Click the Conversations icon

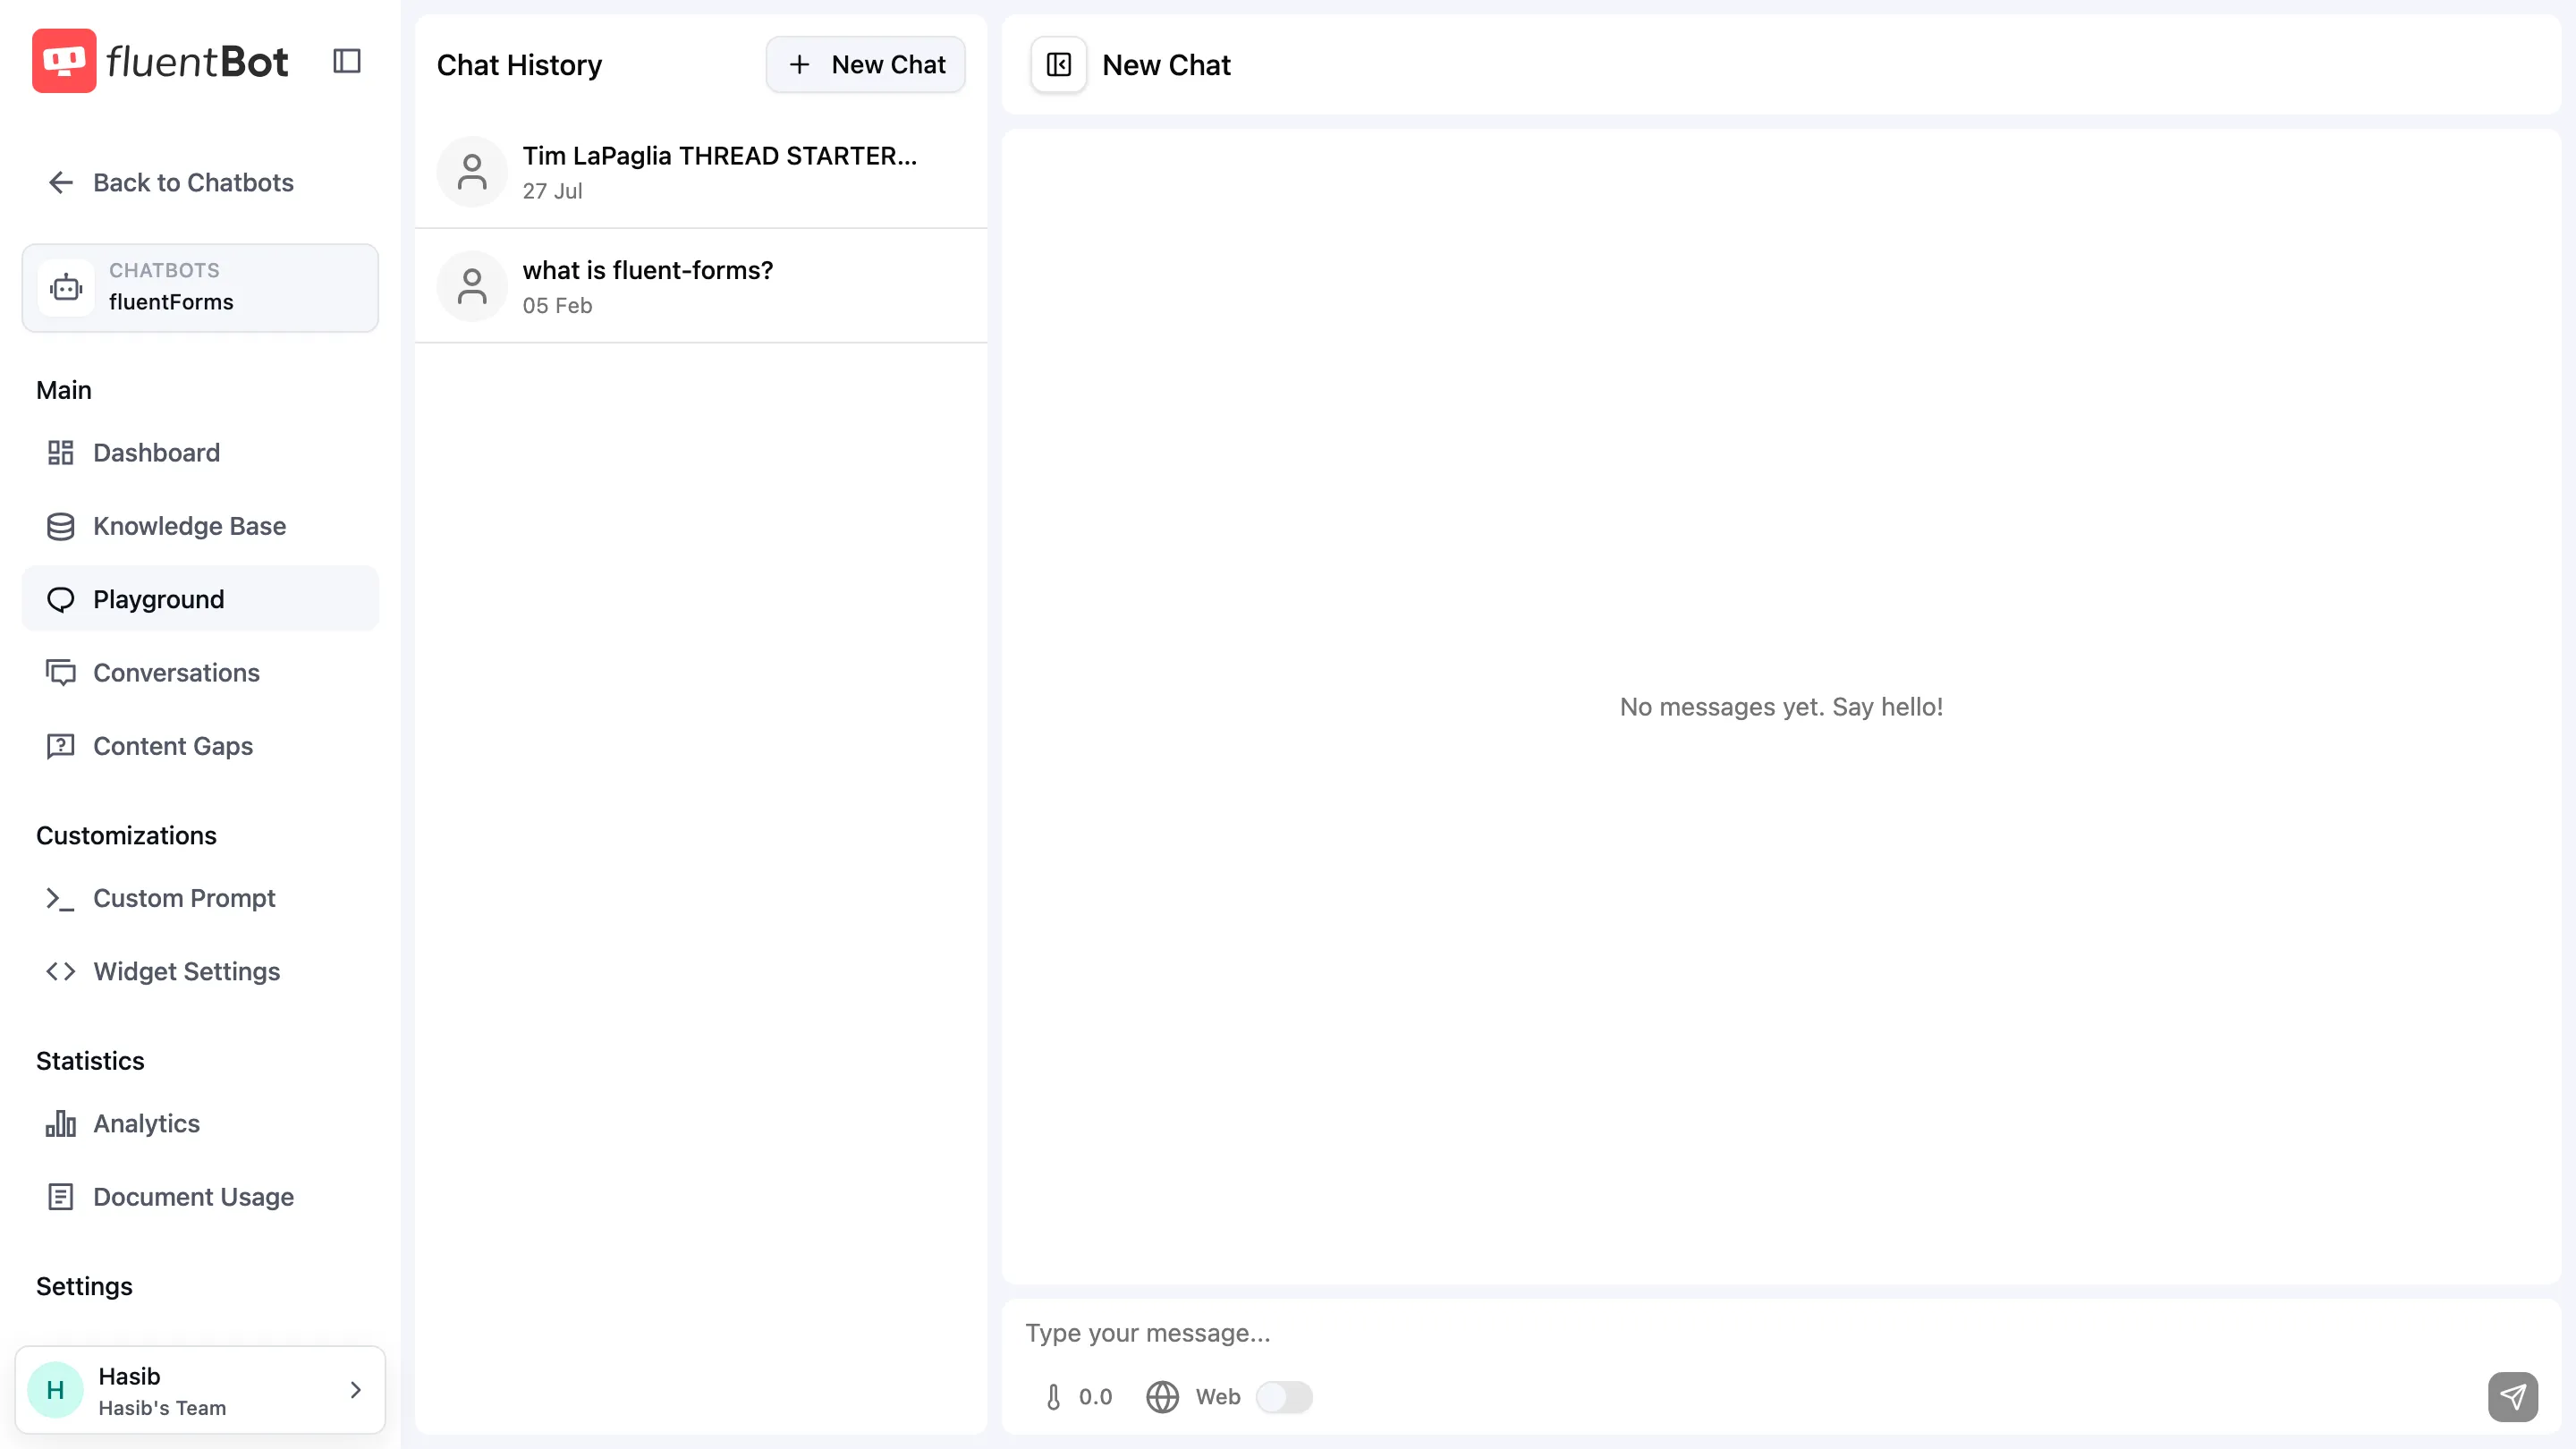tap(61, 673)
